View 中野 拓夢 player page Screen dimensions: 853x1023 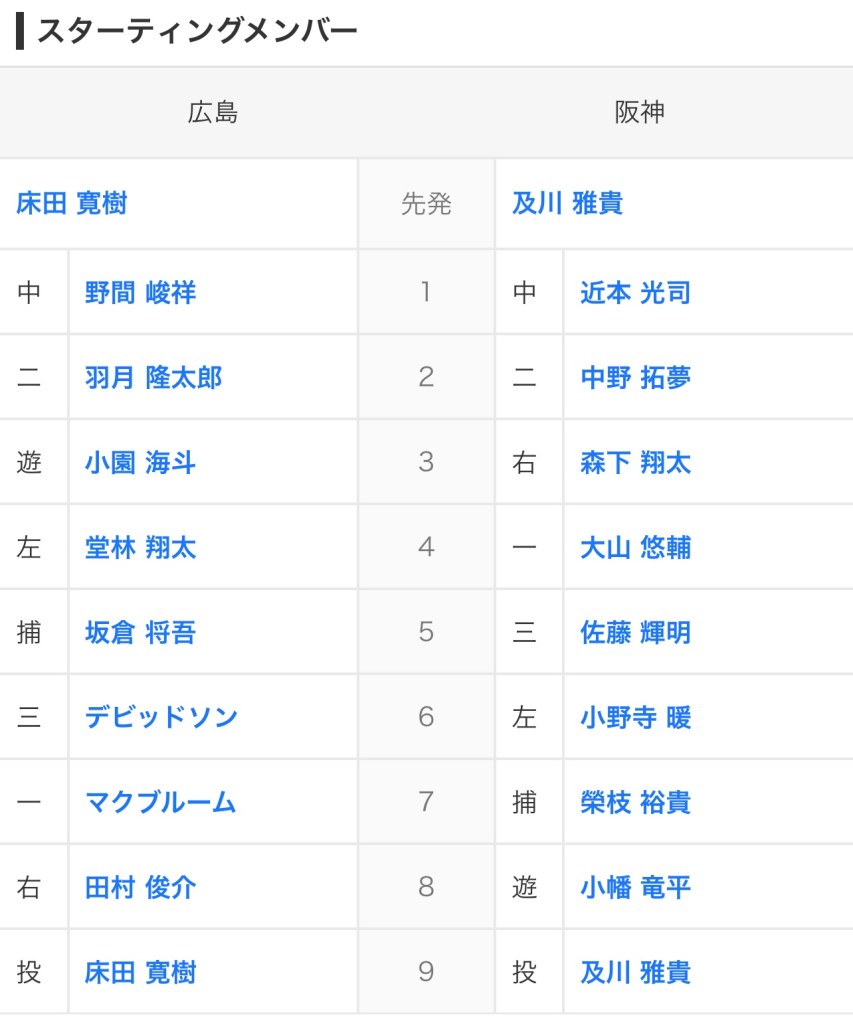pyautogui.click(x=635, y=378)
